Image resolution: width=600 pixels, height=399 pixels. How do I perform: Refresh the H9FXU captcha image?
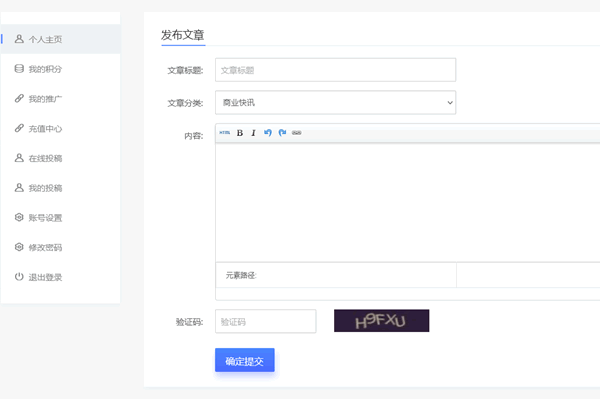[382, 321]
